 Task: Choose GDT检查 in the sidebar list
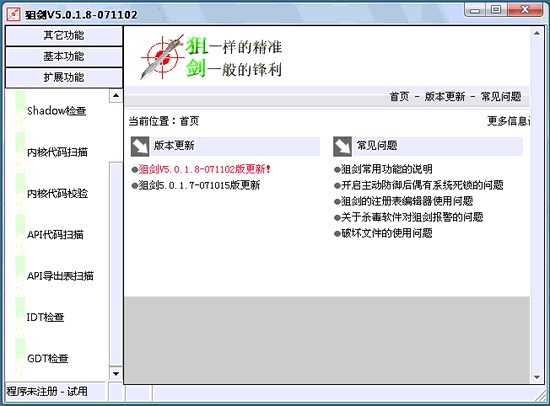click(x=47, y=359)
